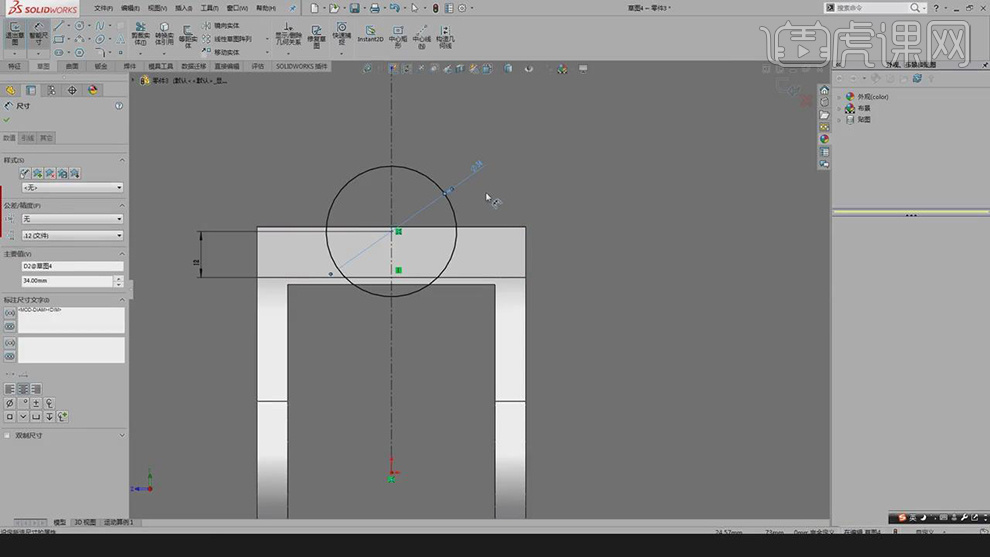Image resolution: width=990 pixels, height=557 pixels.
Task: Open the precision .12 (文件) dropdown
Action: (x=72, y=235)
